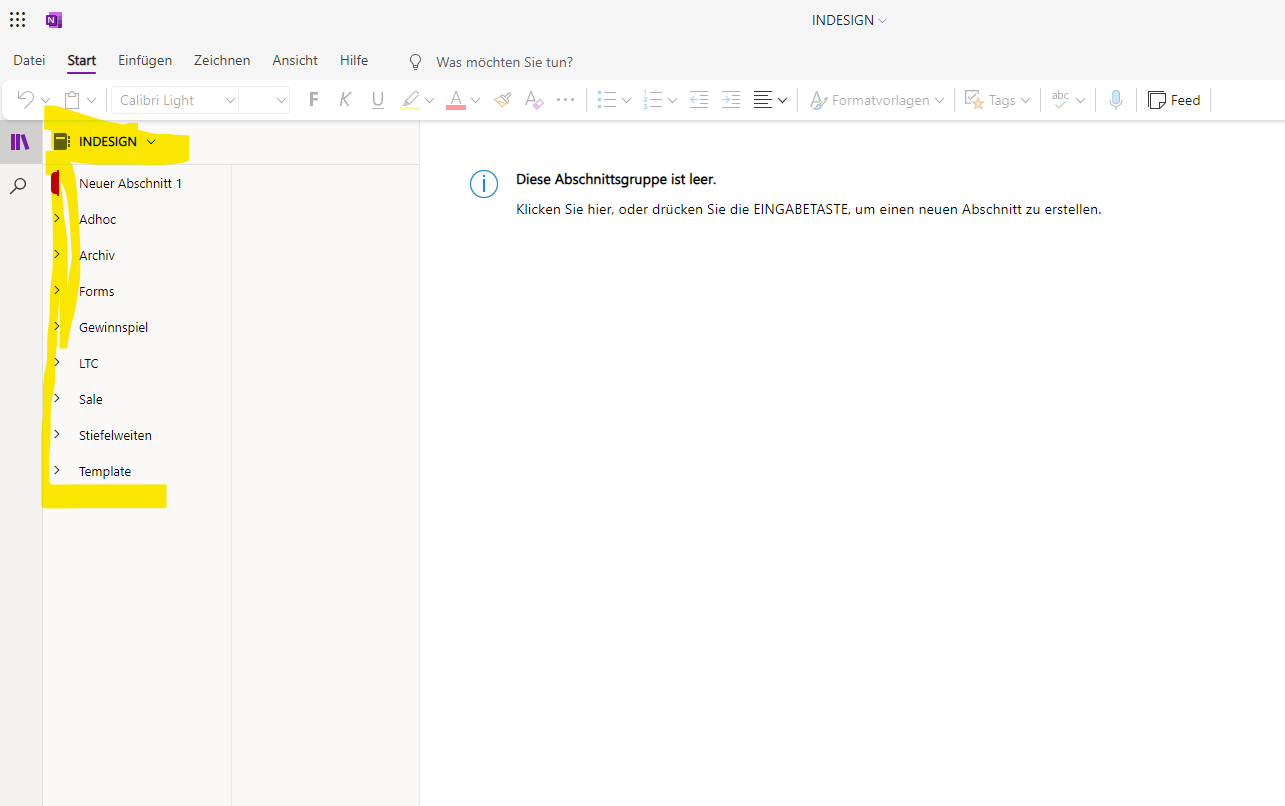The width and height of the screenshot is (1285, 806).
Task: Run spell check with the abc icon
Action: (1060, 100)
